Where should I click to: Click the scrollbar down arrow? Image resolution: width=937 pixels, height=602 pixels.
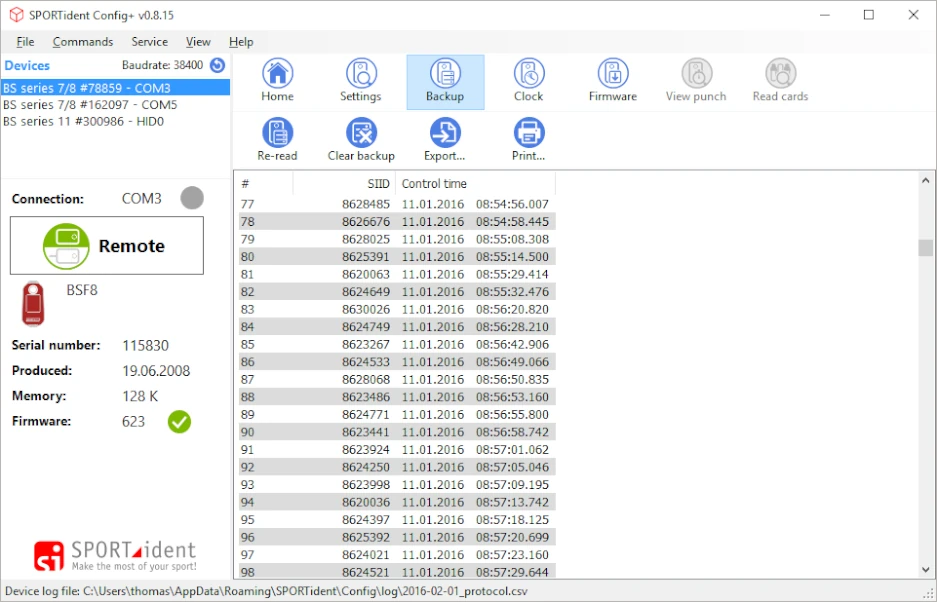click(x=926, y=570)
